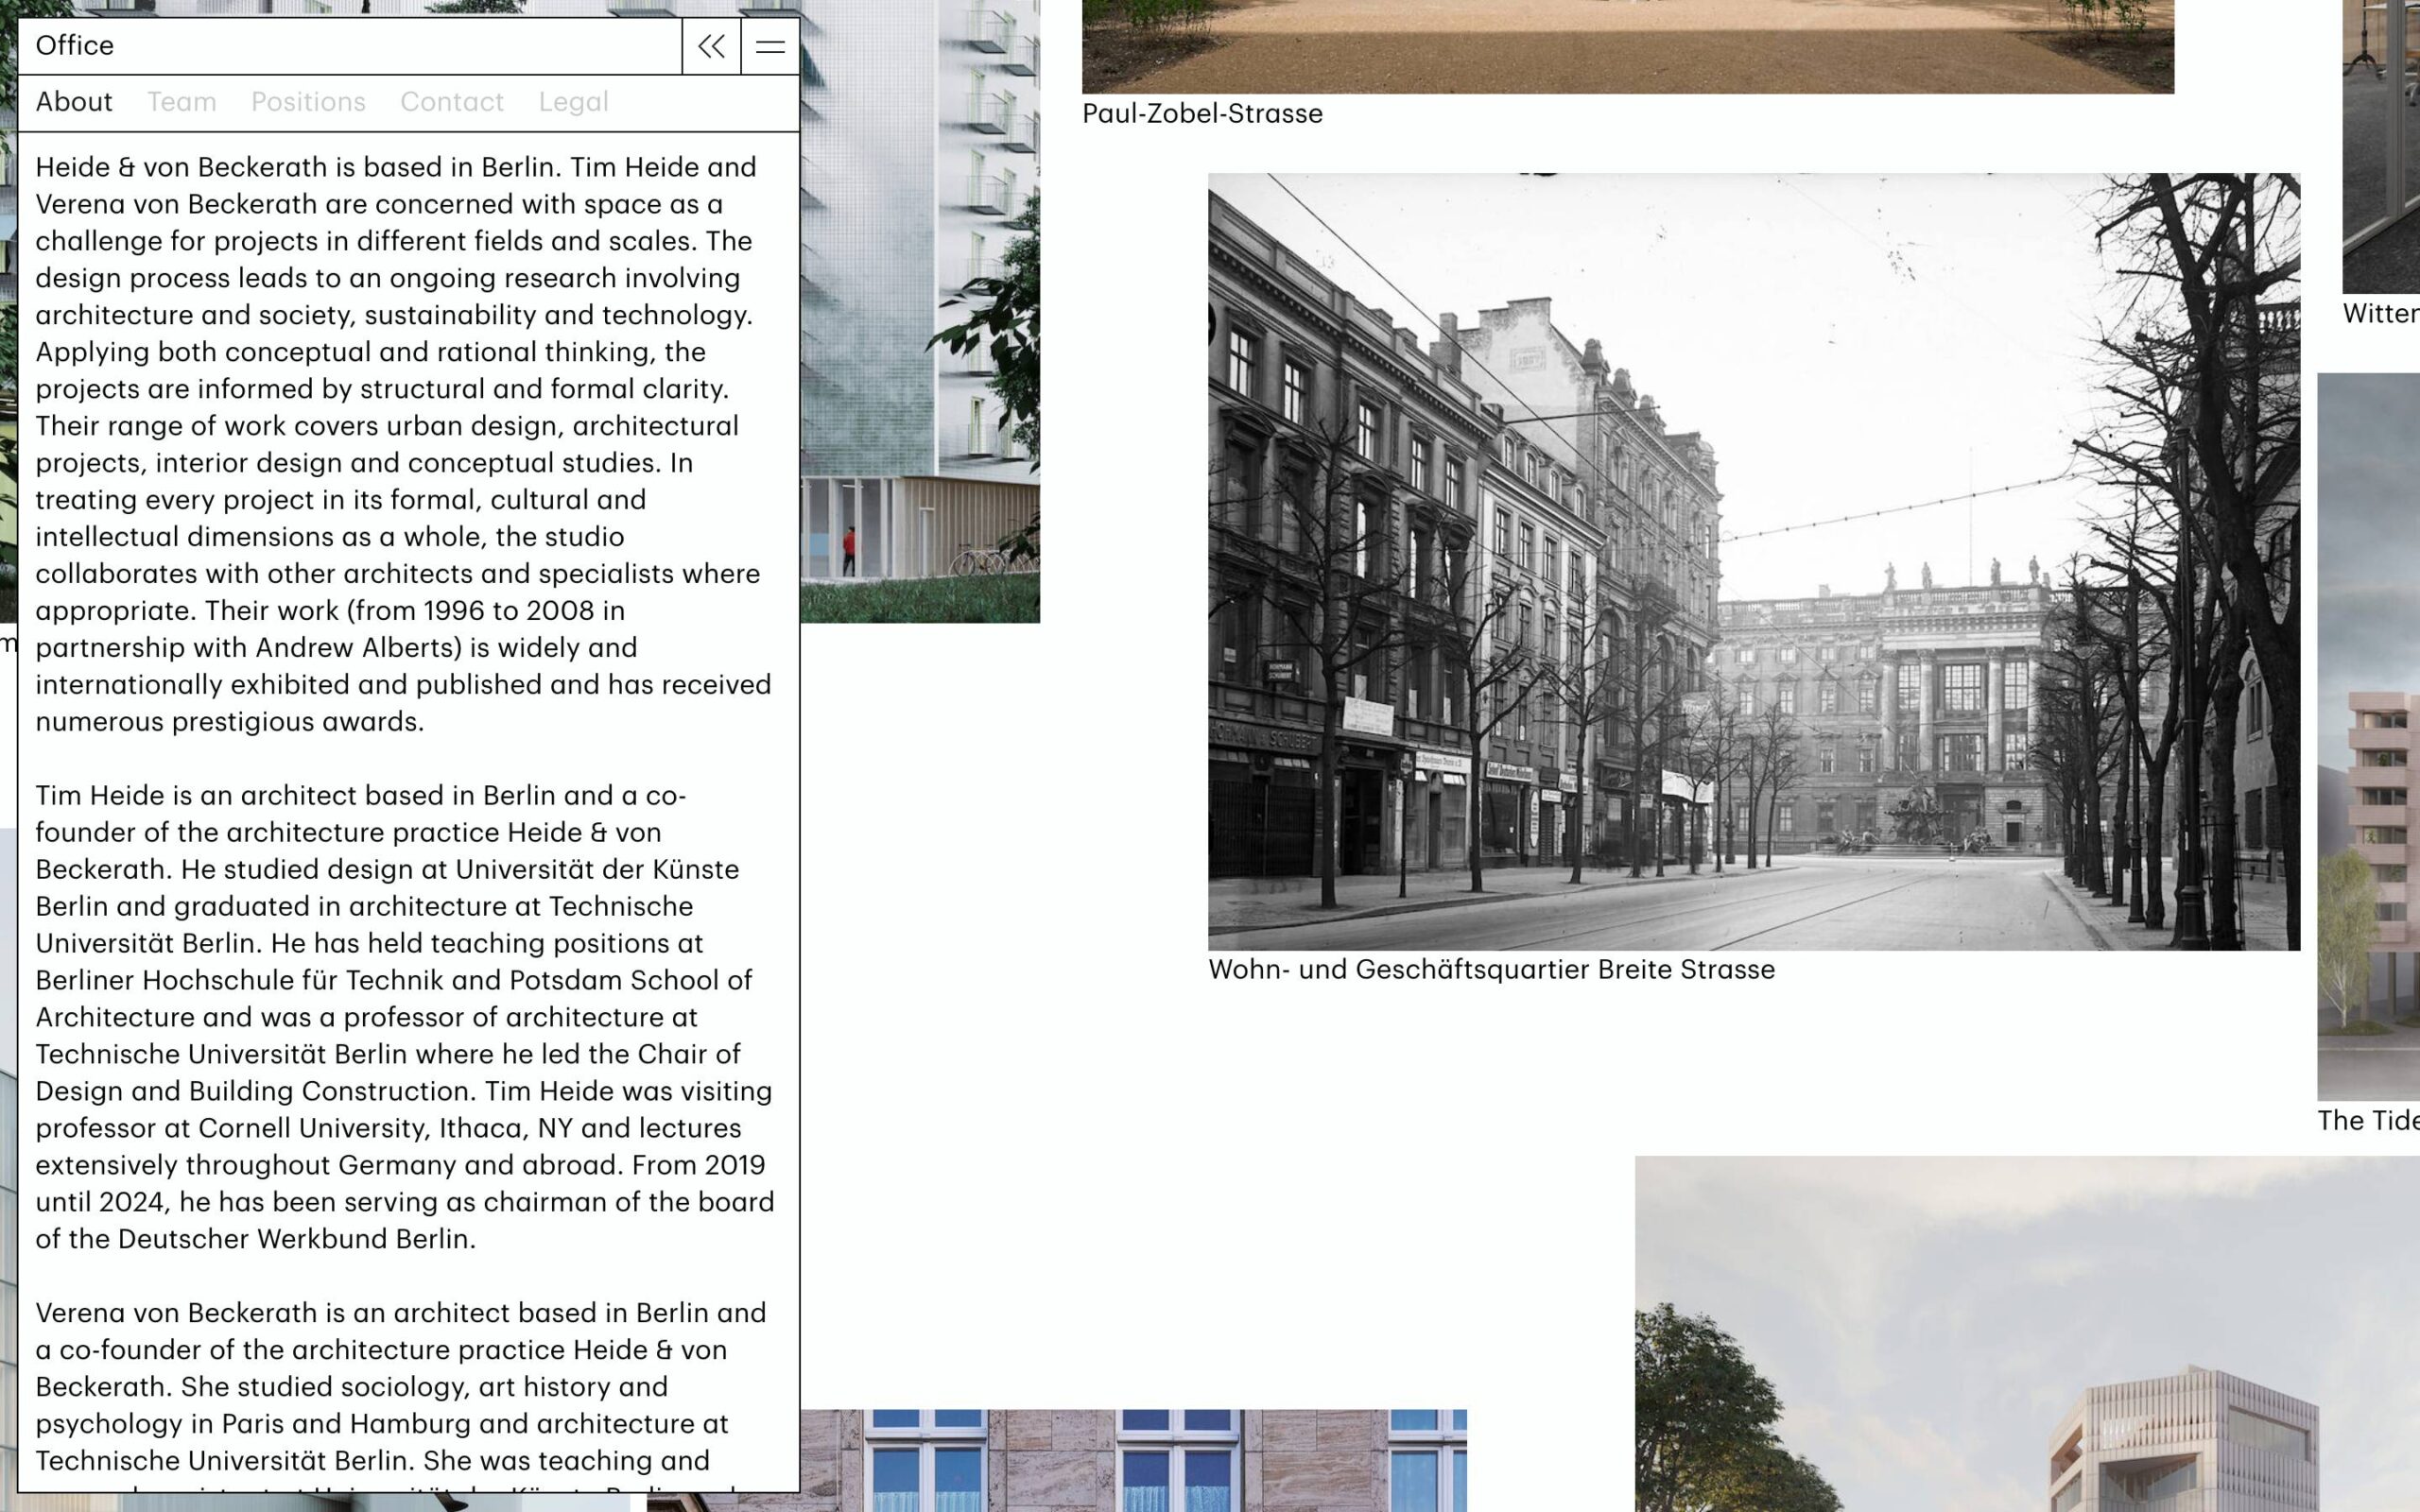The width and height of the screenshot is (2420, 1512).
Task: Open Paul-Zobel-Strasse project link
Action: pos(1201,114)
